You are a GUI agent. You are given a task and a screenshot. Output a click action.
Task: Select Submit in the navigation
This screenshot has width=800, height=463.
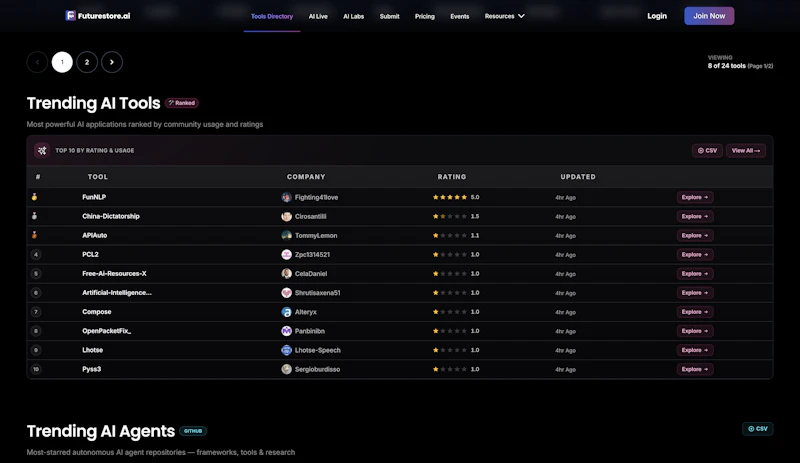[389, 16]
